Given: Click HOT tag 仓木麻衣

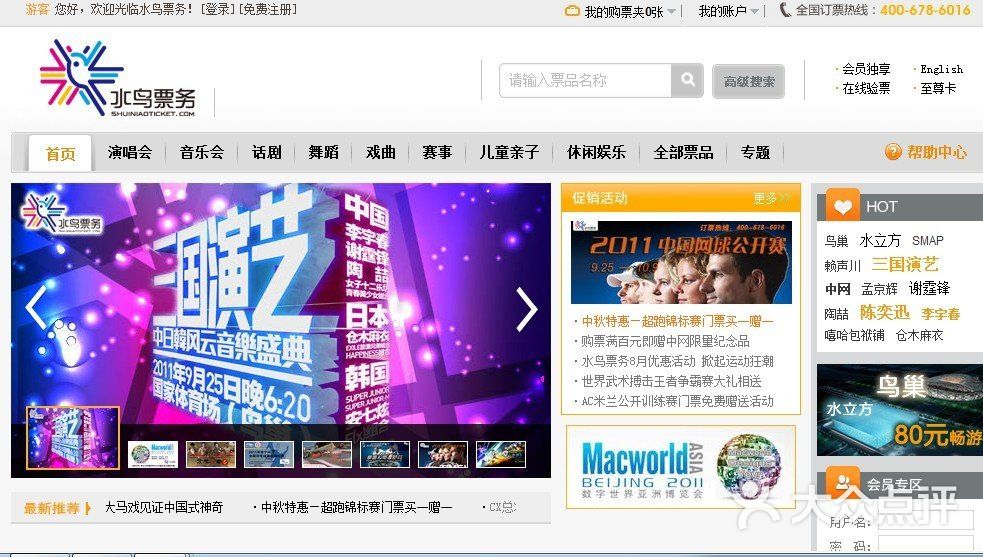Looking at the screenshot, I should (919, 336).
